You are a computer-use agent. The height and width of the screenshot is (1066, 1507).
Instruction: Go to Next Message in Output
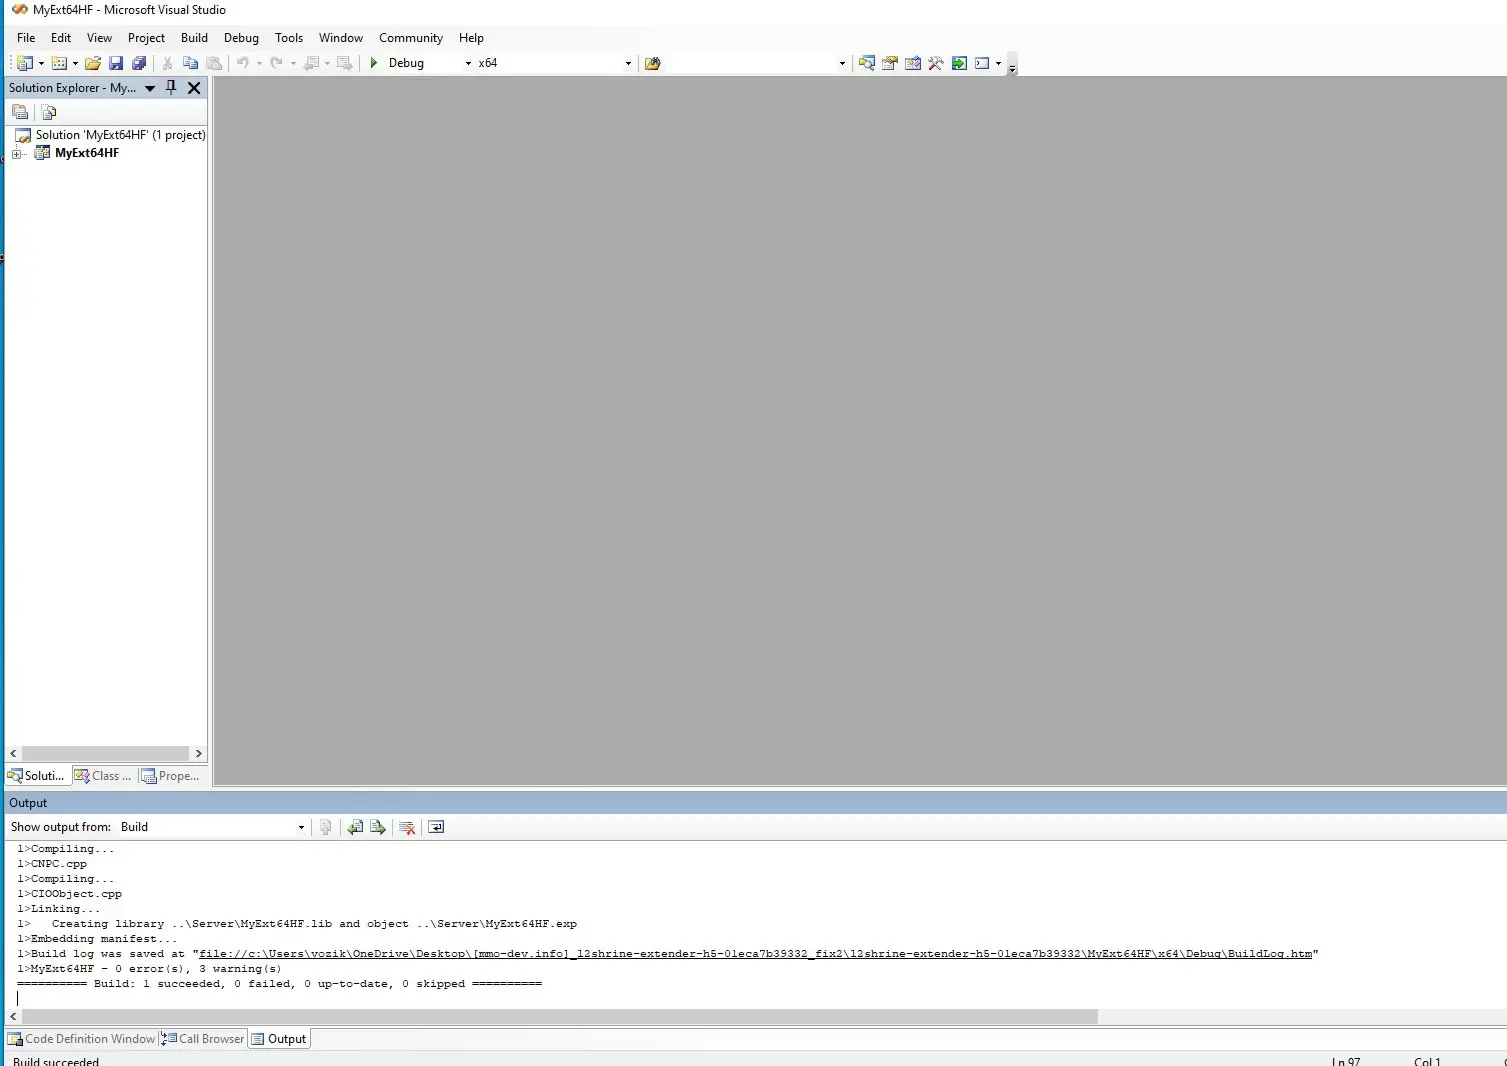pyautogui.click(x=378, y=827)
